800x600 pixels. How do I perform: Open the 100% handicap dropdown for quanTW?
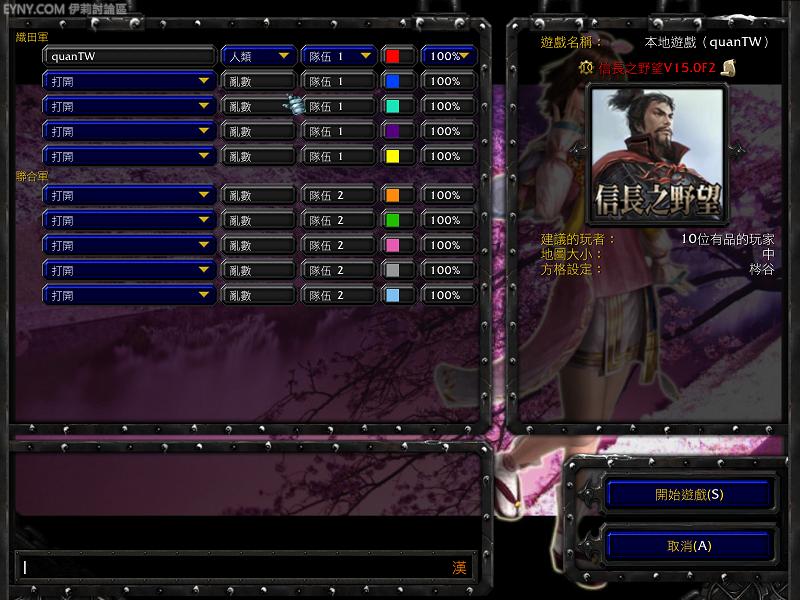449,56
